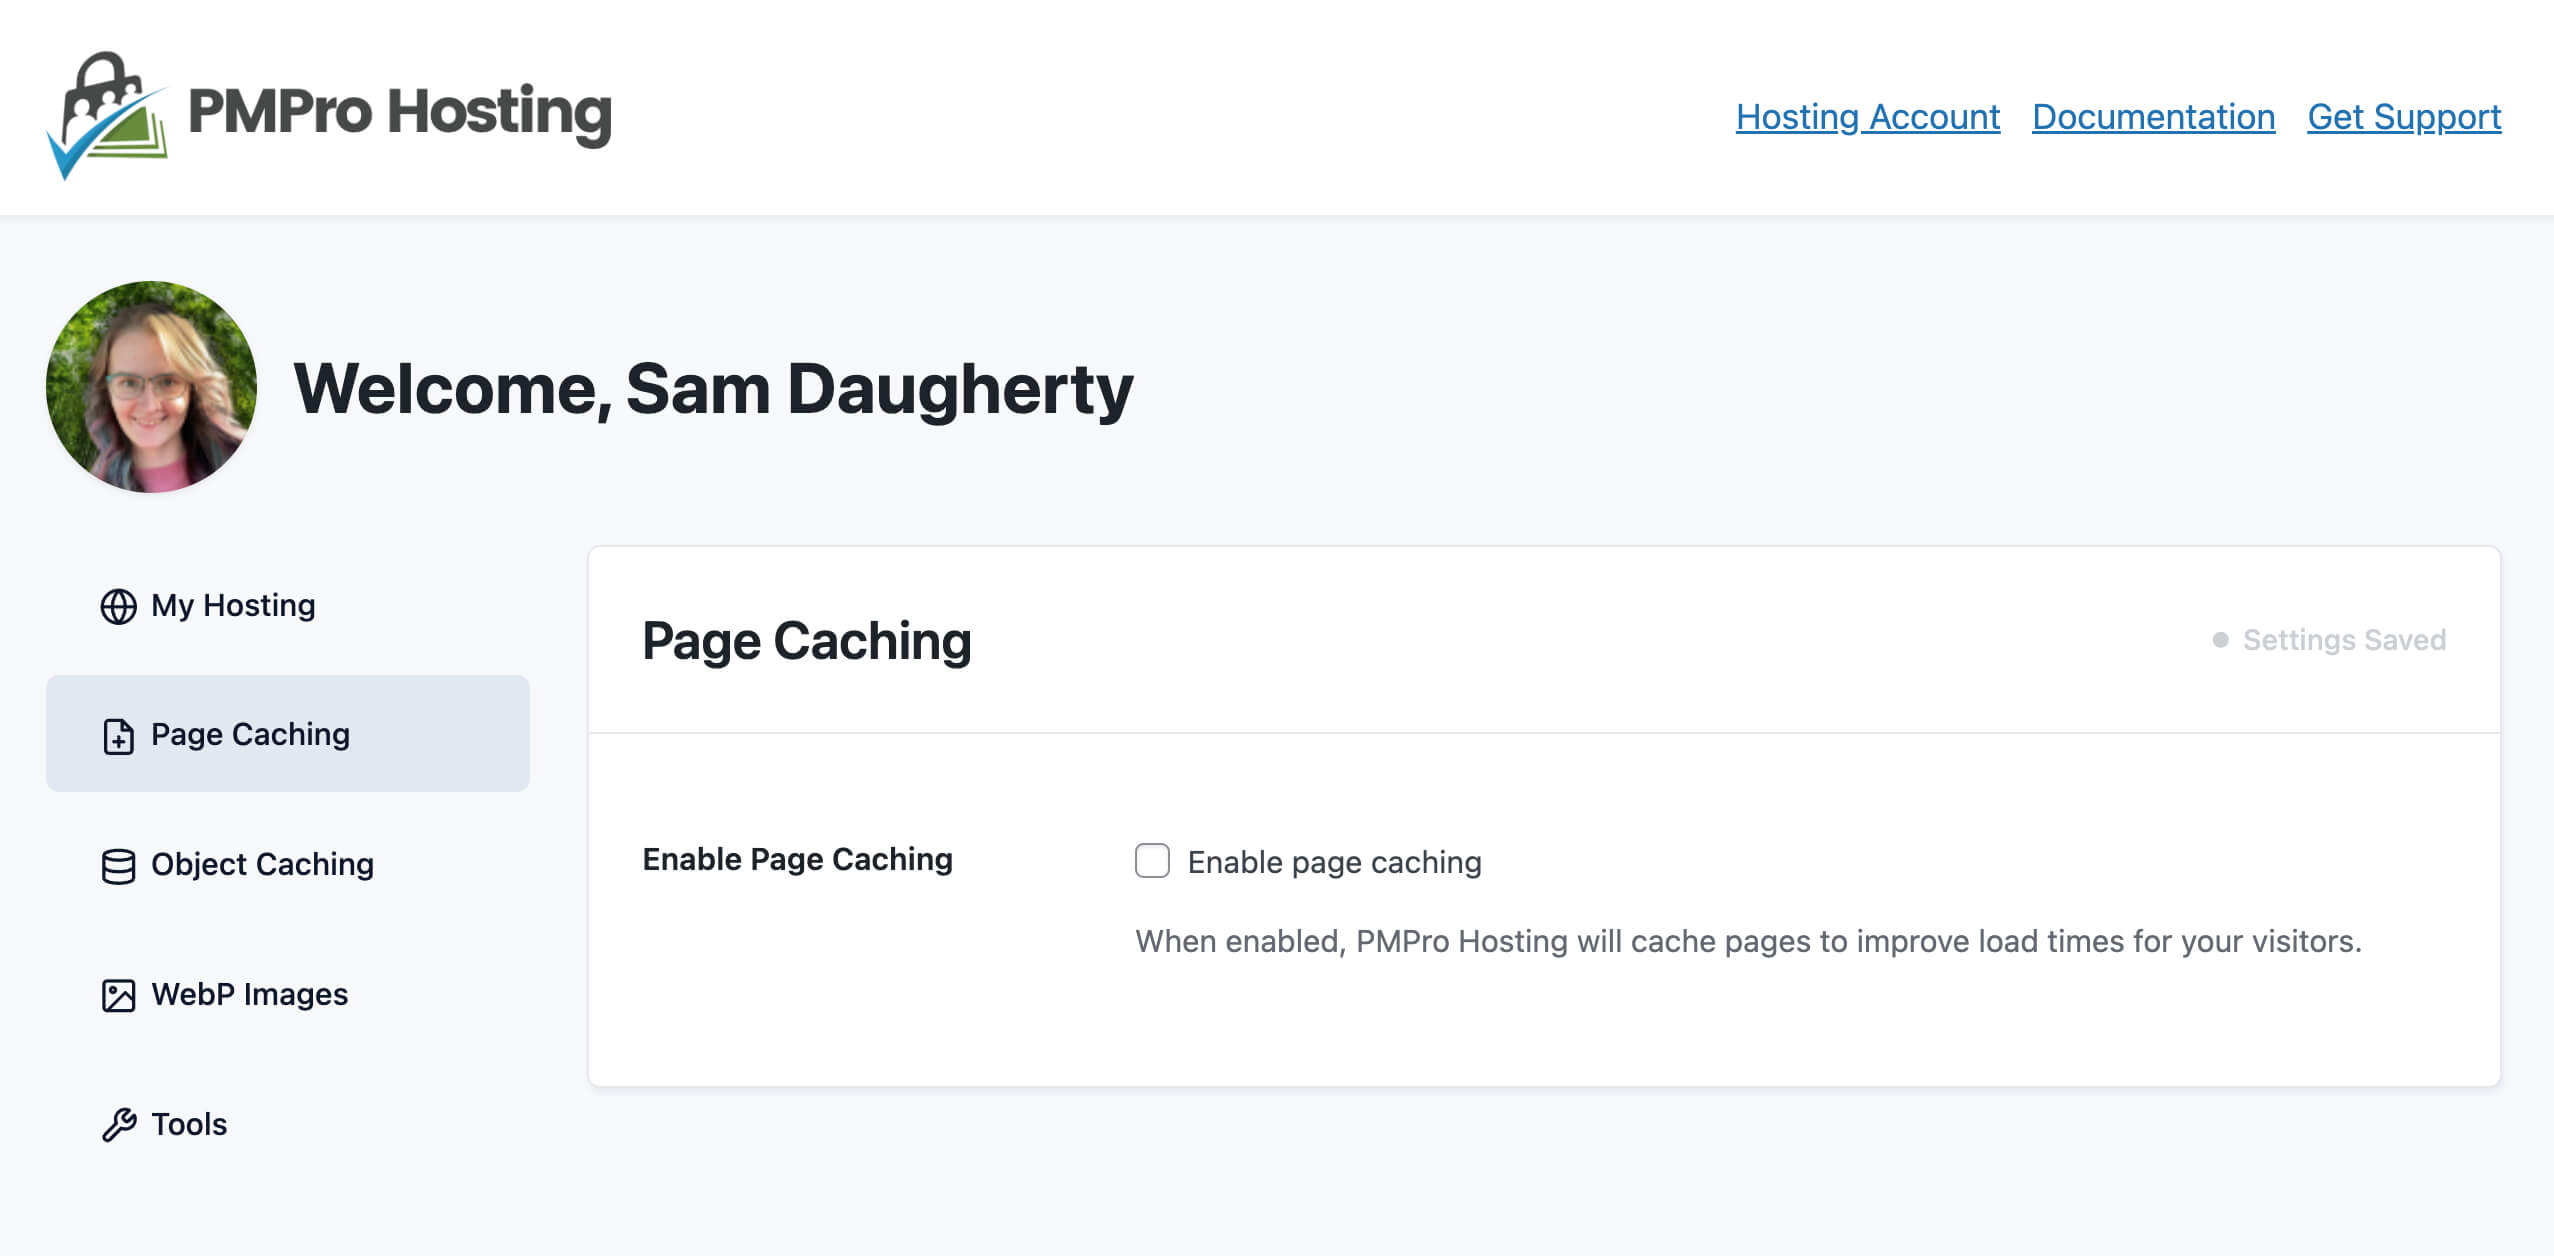Click the 'Enable page caching' checkbox label text
Screen dimensions: 2554x1256
pyautogui.click(x=1334, y=862)
